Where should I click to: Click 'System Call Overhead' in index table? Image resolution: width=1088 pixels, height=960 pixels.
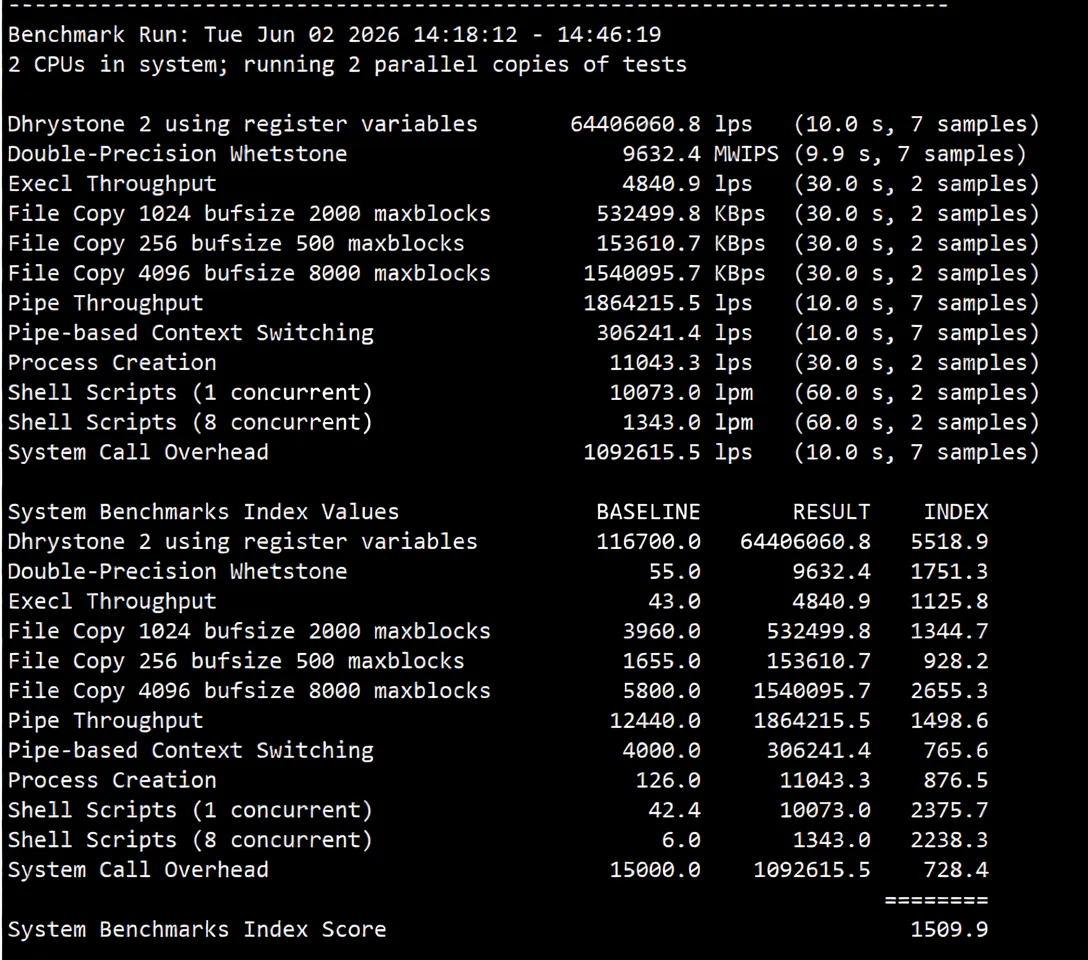[x=138, y=870]
